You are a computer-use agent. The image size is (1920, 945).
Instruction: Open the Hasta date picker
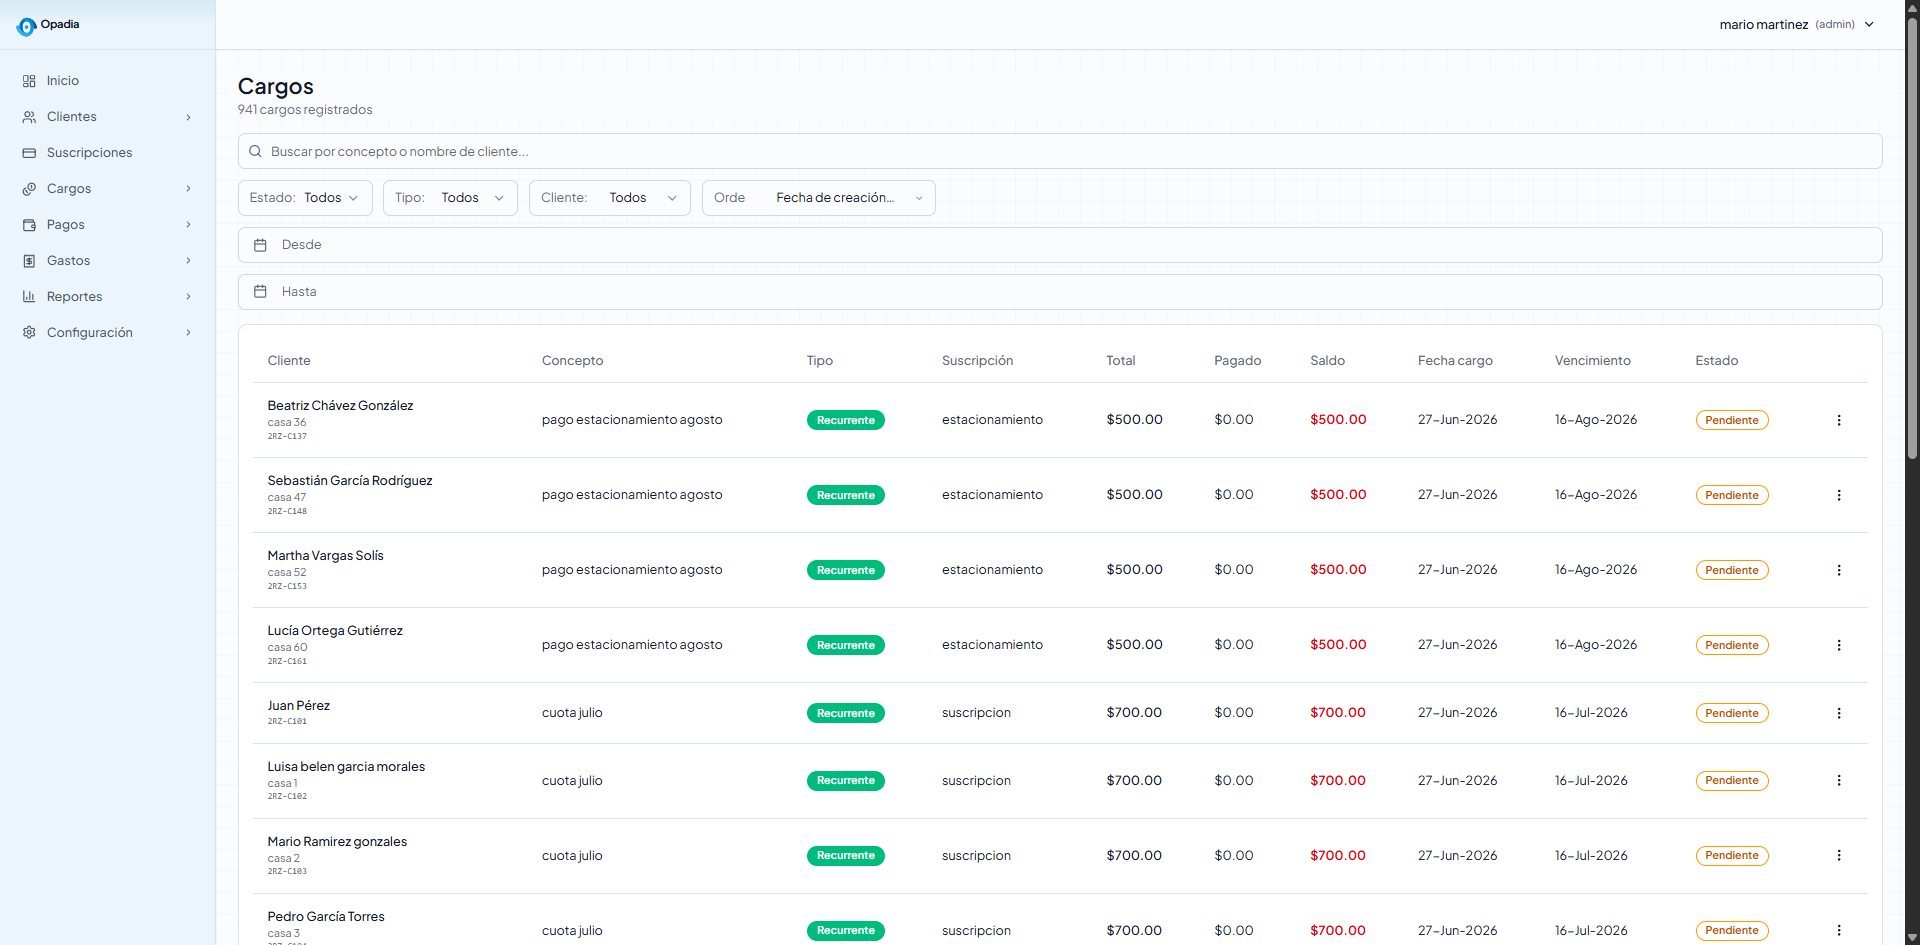1060,292
